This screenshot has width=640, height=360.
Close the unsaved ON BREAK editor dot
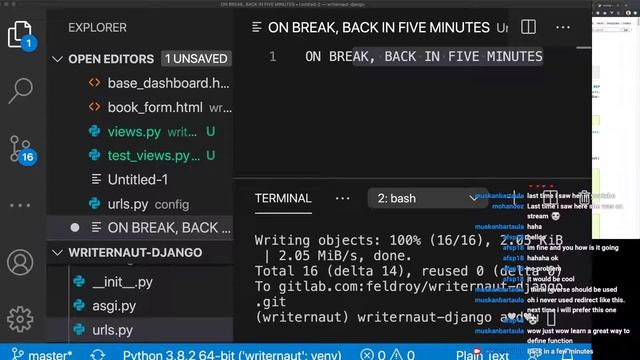[x=75, y=227]
